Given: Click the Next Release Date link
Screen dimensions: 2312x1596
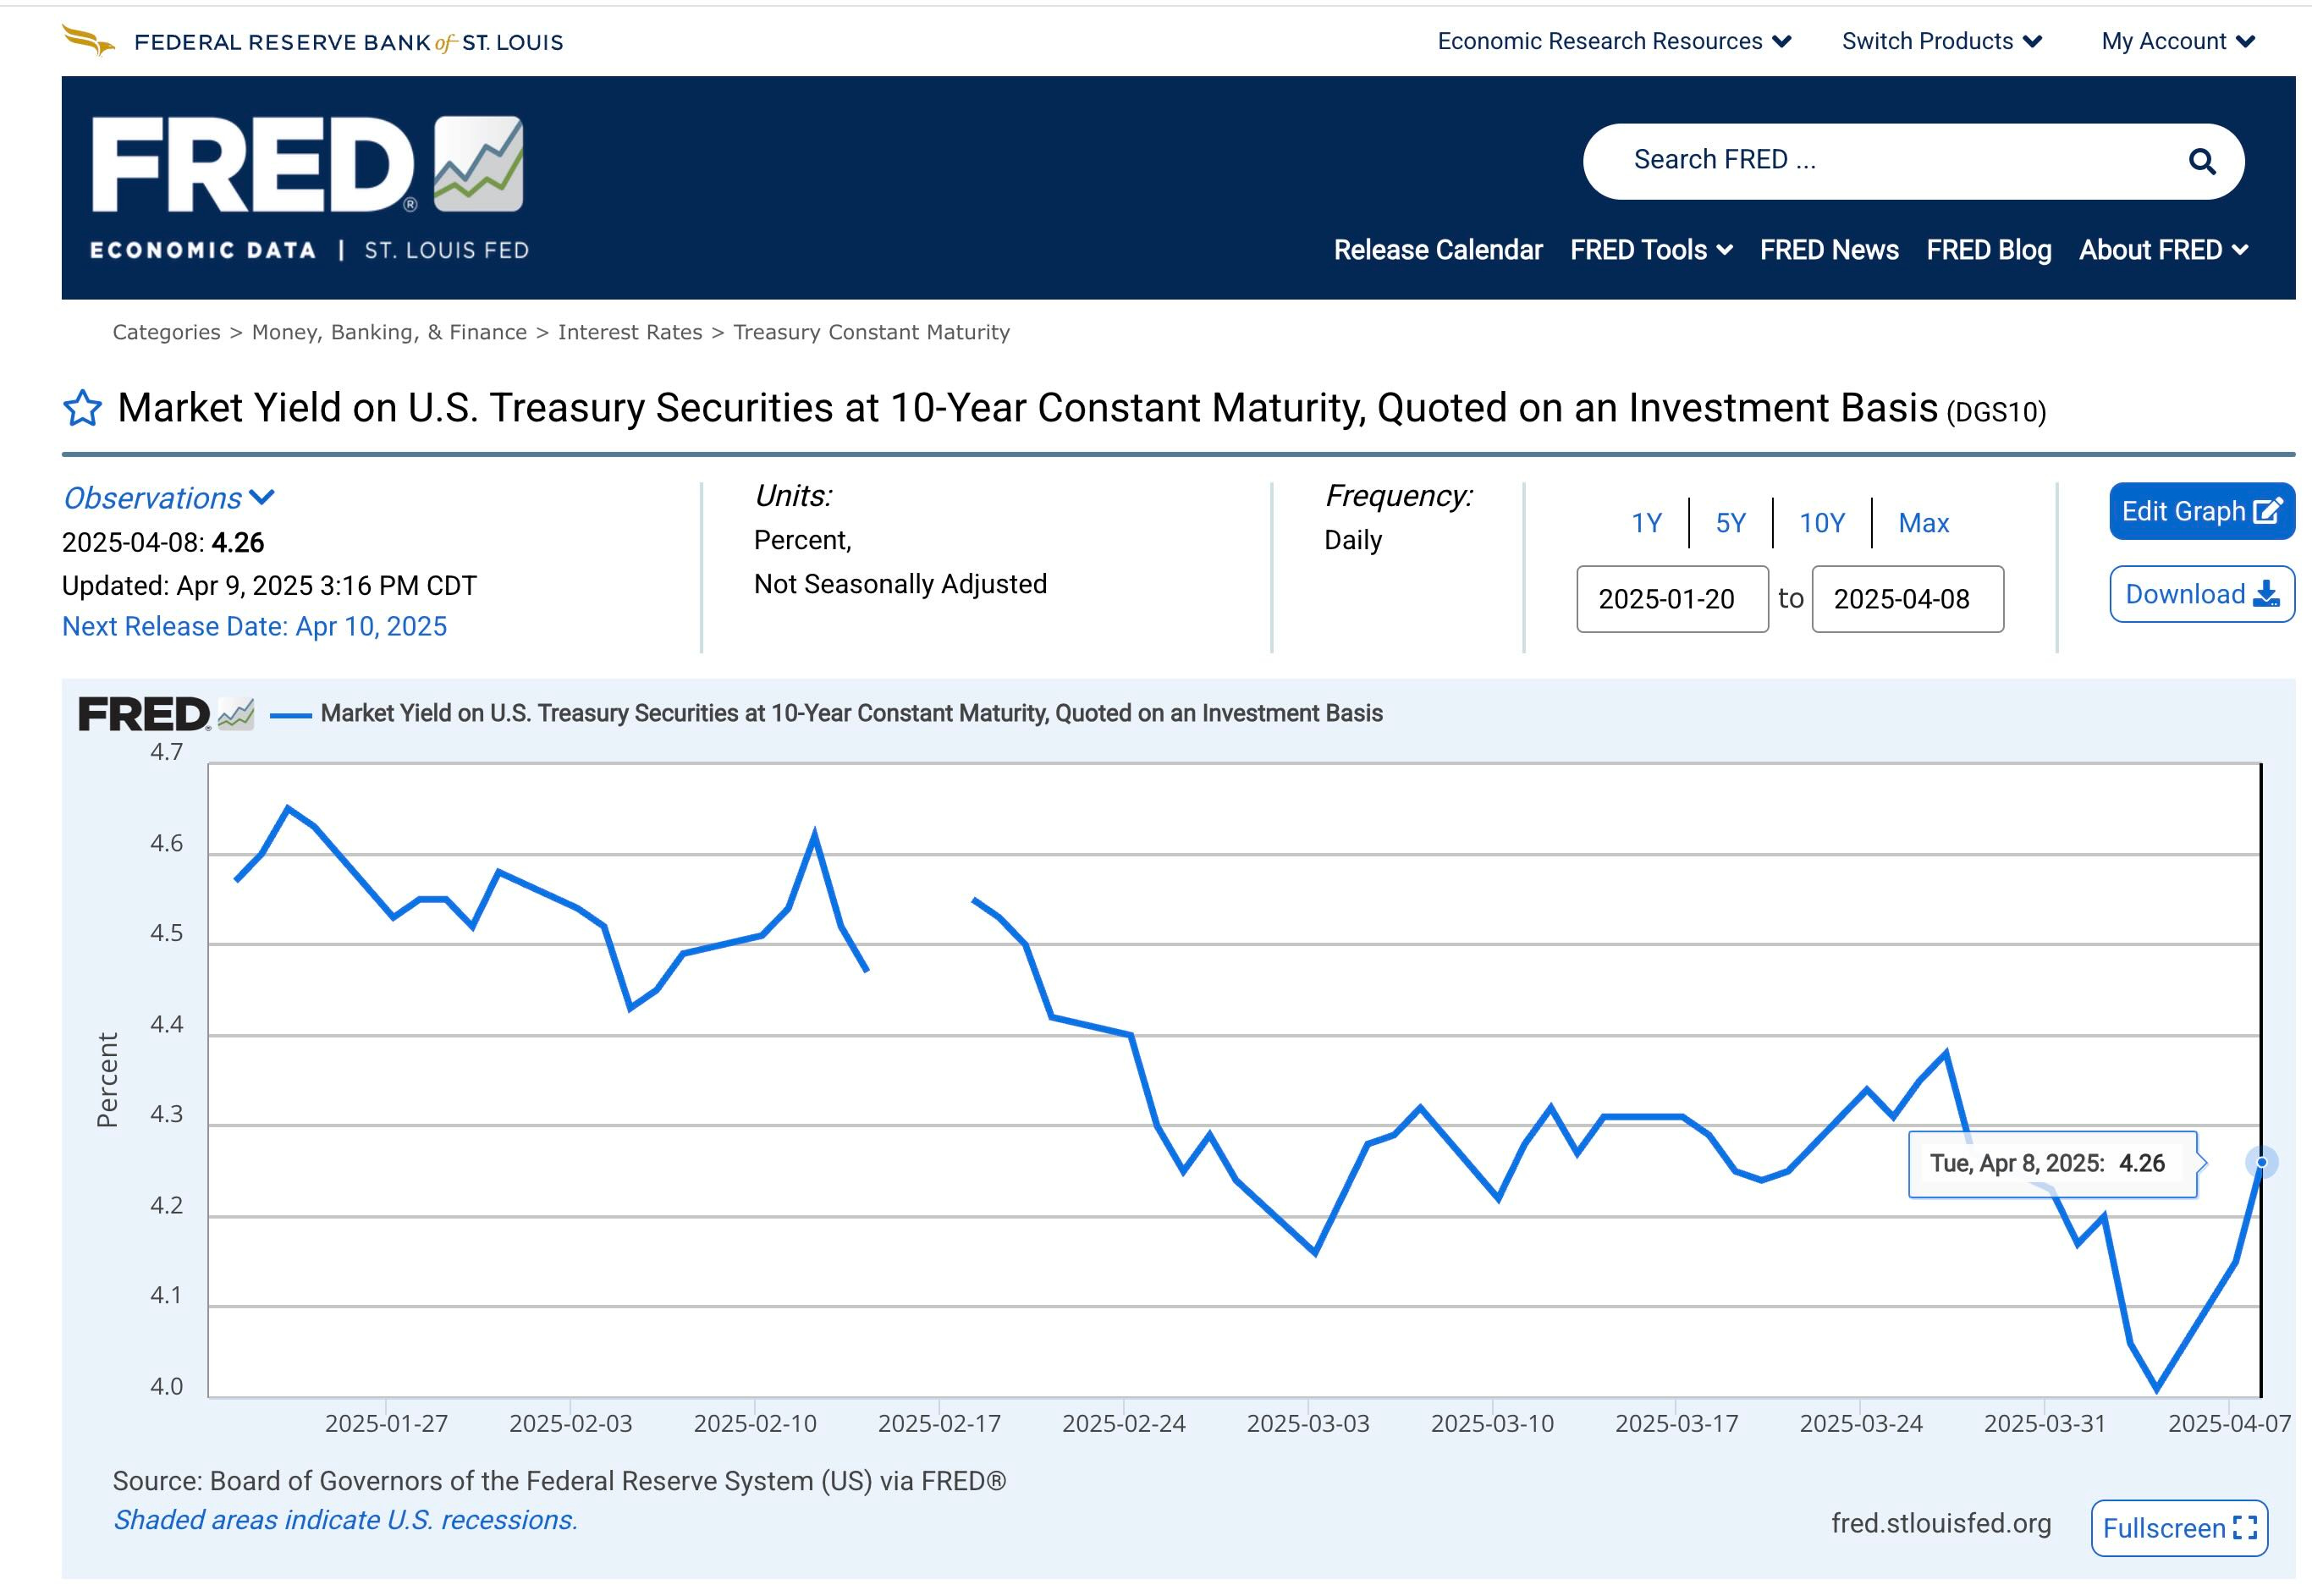Looking at the screenshot, I should click(254, 627).
